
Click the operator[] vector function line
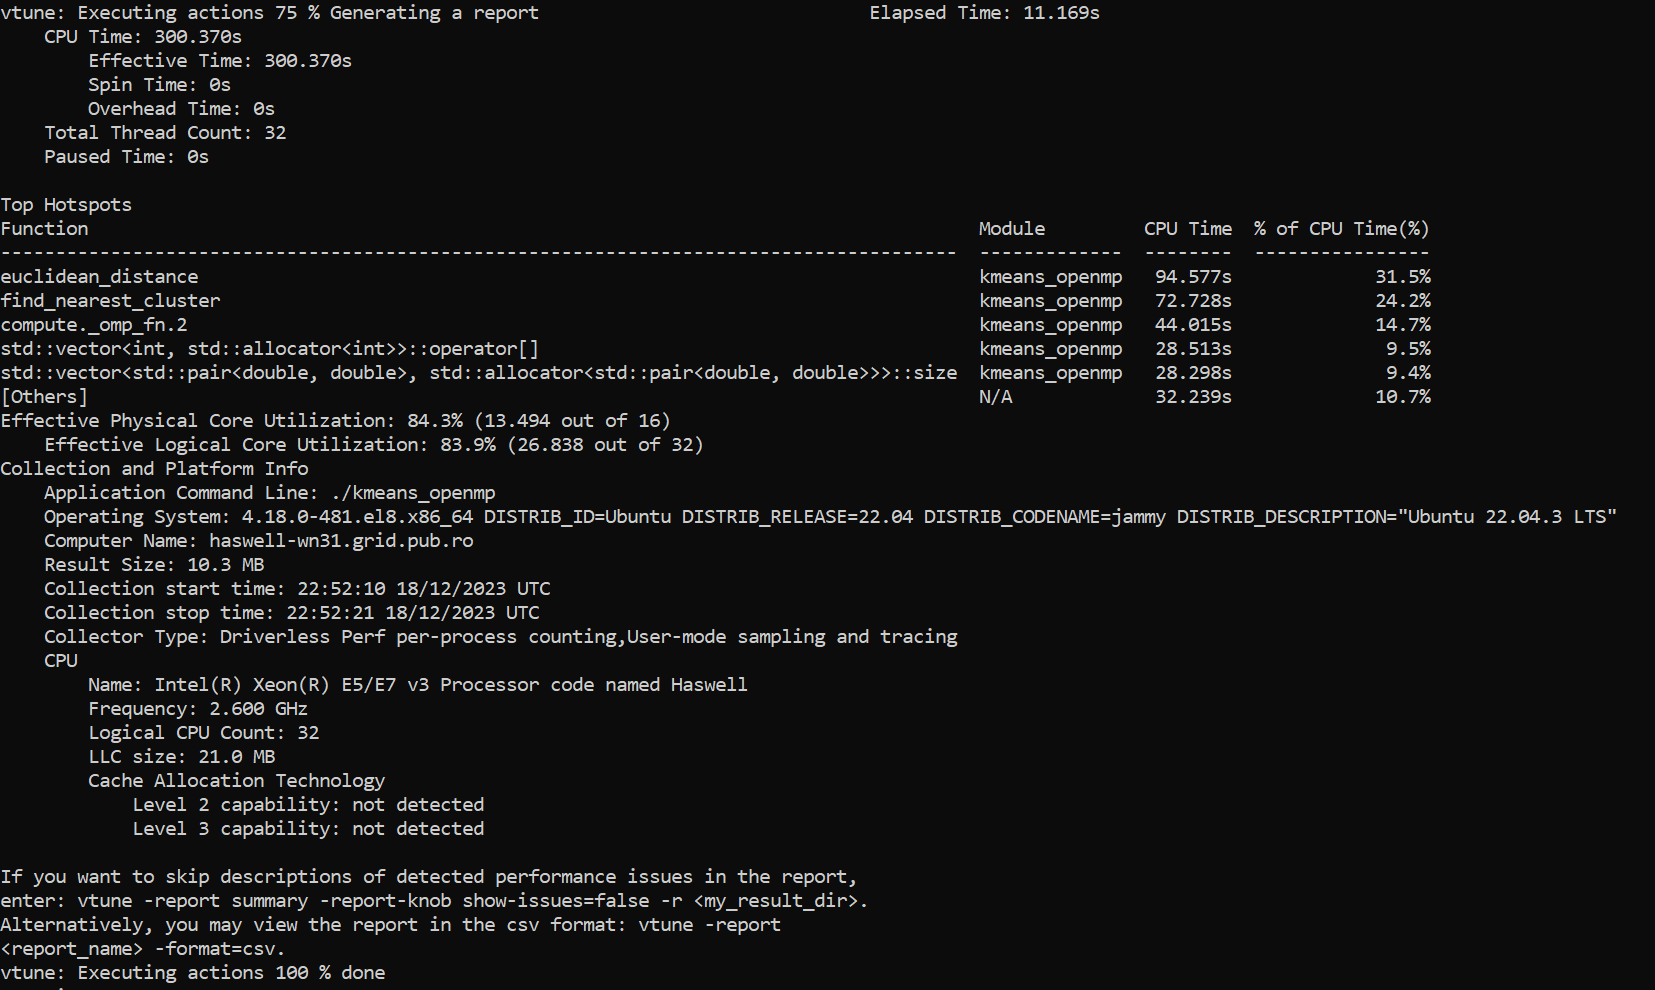tap(270, 349)
